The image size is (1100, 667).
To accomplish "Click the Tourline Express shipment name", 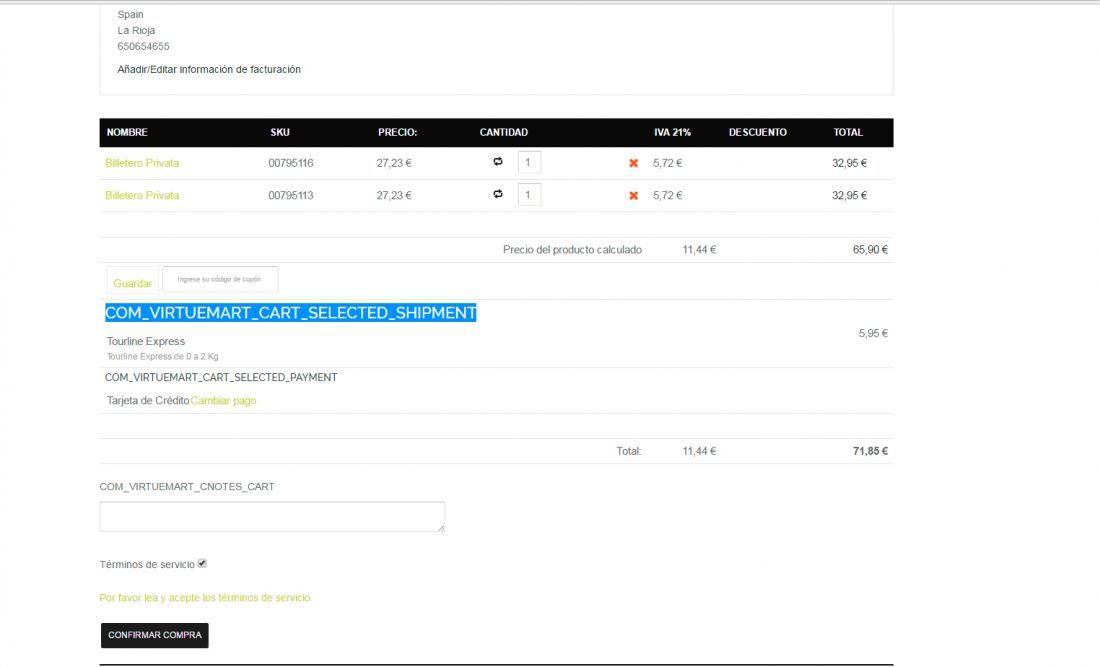I will [146, 341].
